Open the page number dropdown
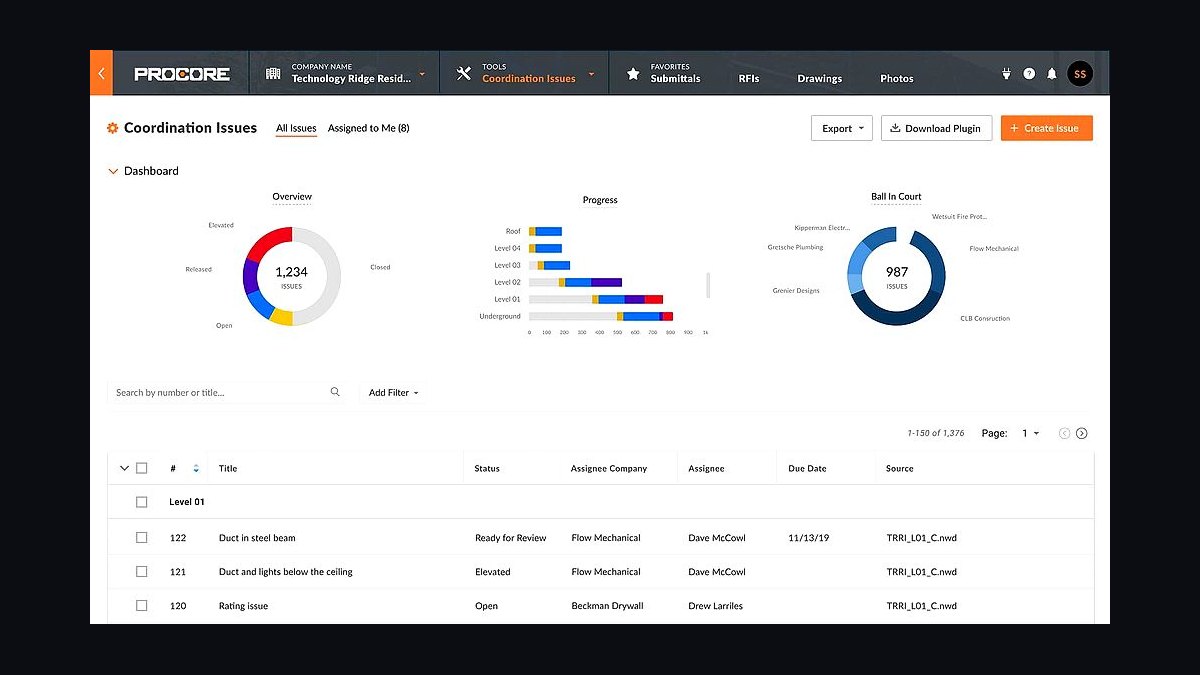This screenshot has width=1200, height=675. click(1030, 433)
